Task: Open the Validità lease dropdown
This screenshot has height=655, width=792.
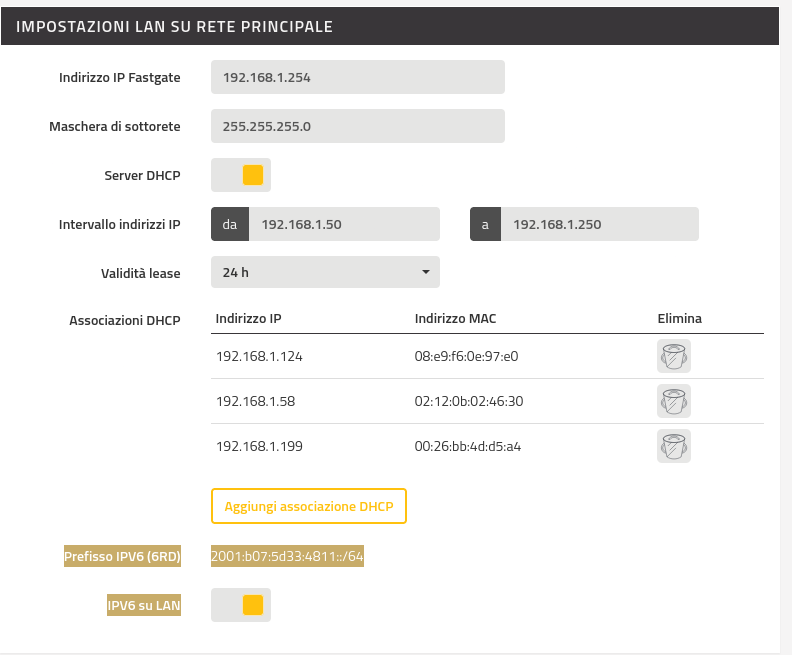Action: click(x=325, y=272)
